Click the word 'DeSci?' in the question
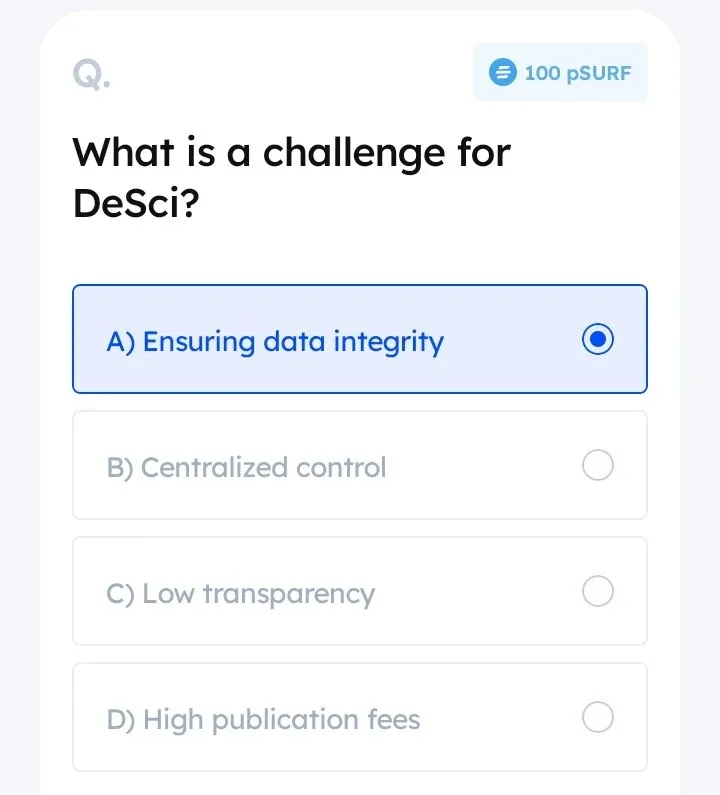720x795 pixels. point(136,204)
